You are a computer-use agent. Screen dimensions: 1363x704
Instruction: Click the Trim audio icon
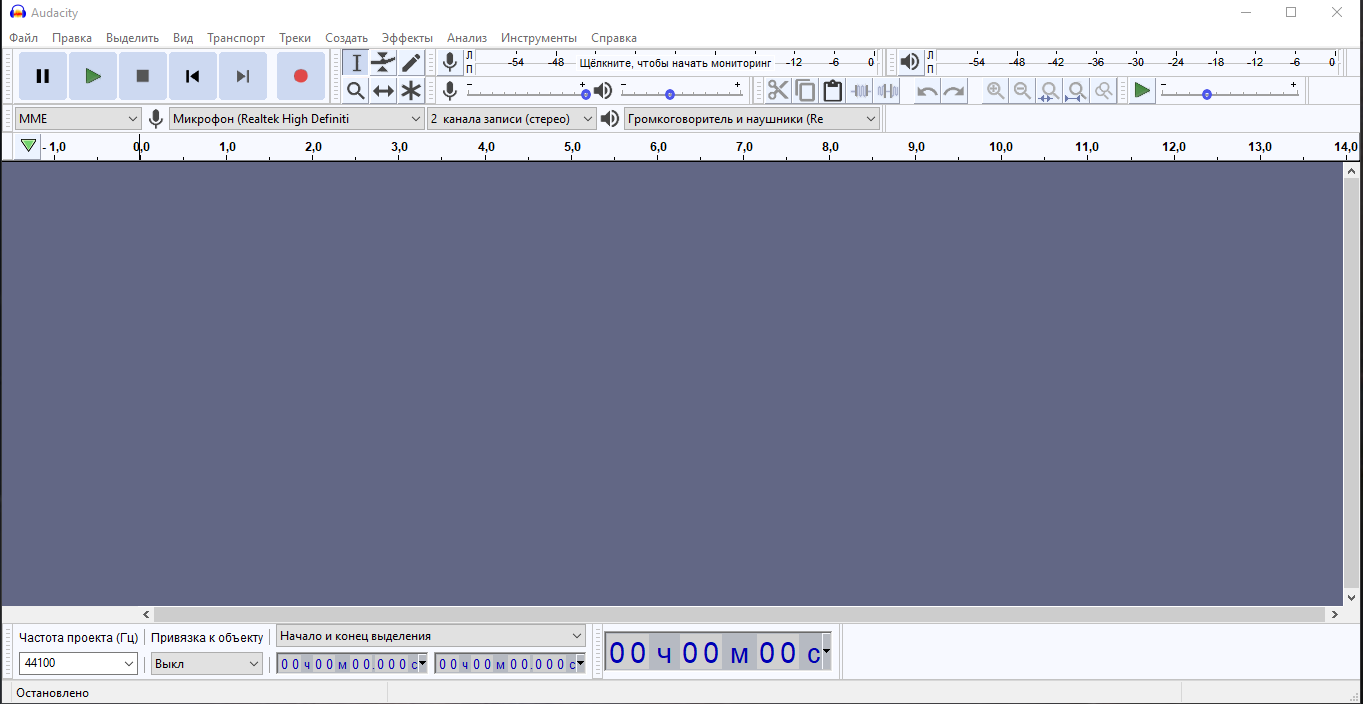point(860,91)
